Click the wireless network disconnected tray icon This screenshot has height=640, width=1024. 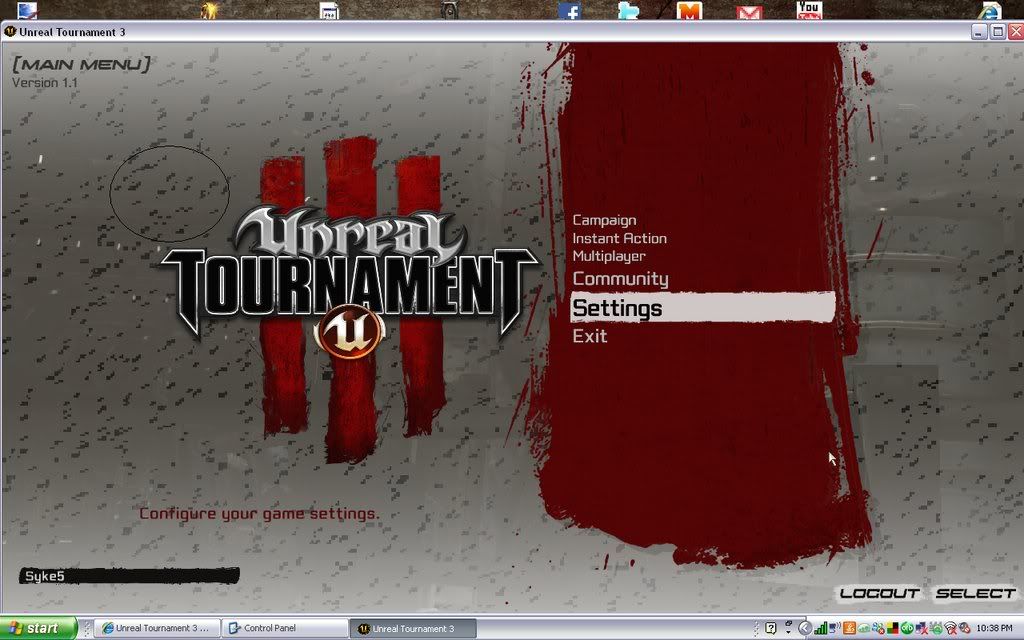point(950,629)
